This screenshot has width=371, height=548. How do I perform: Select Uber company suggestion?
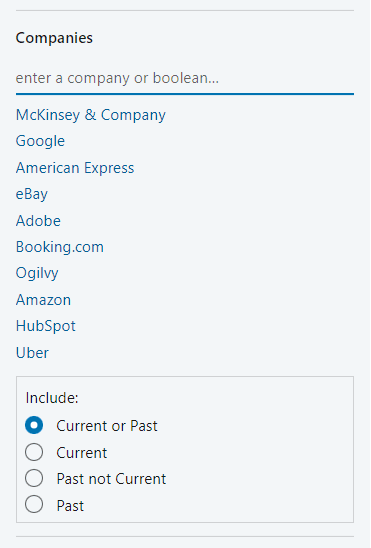pos(32,353)
